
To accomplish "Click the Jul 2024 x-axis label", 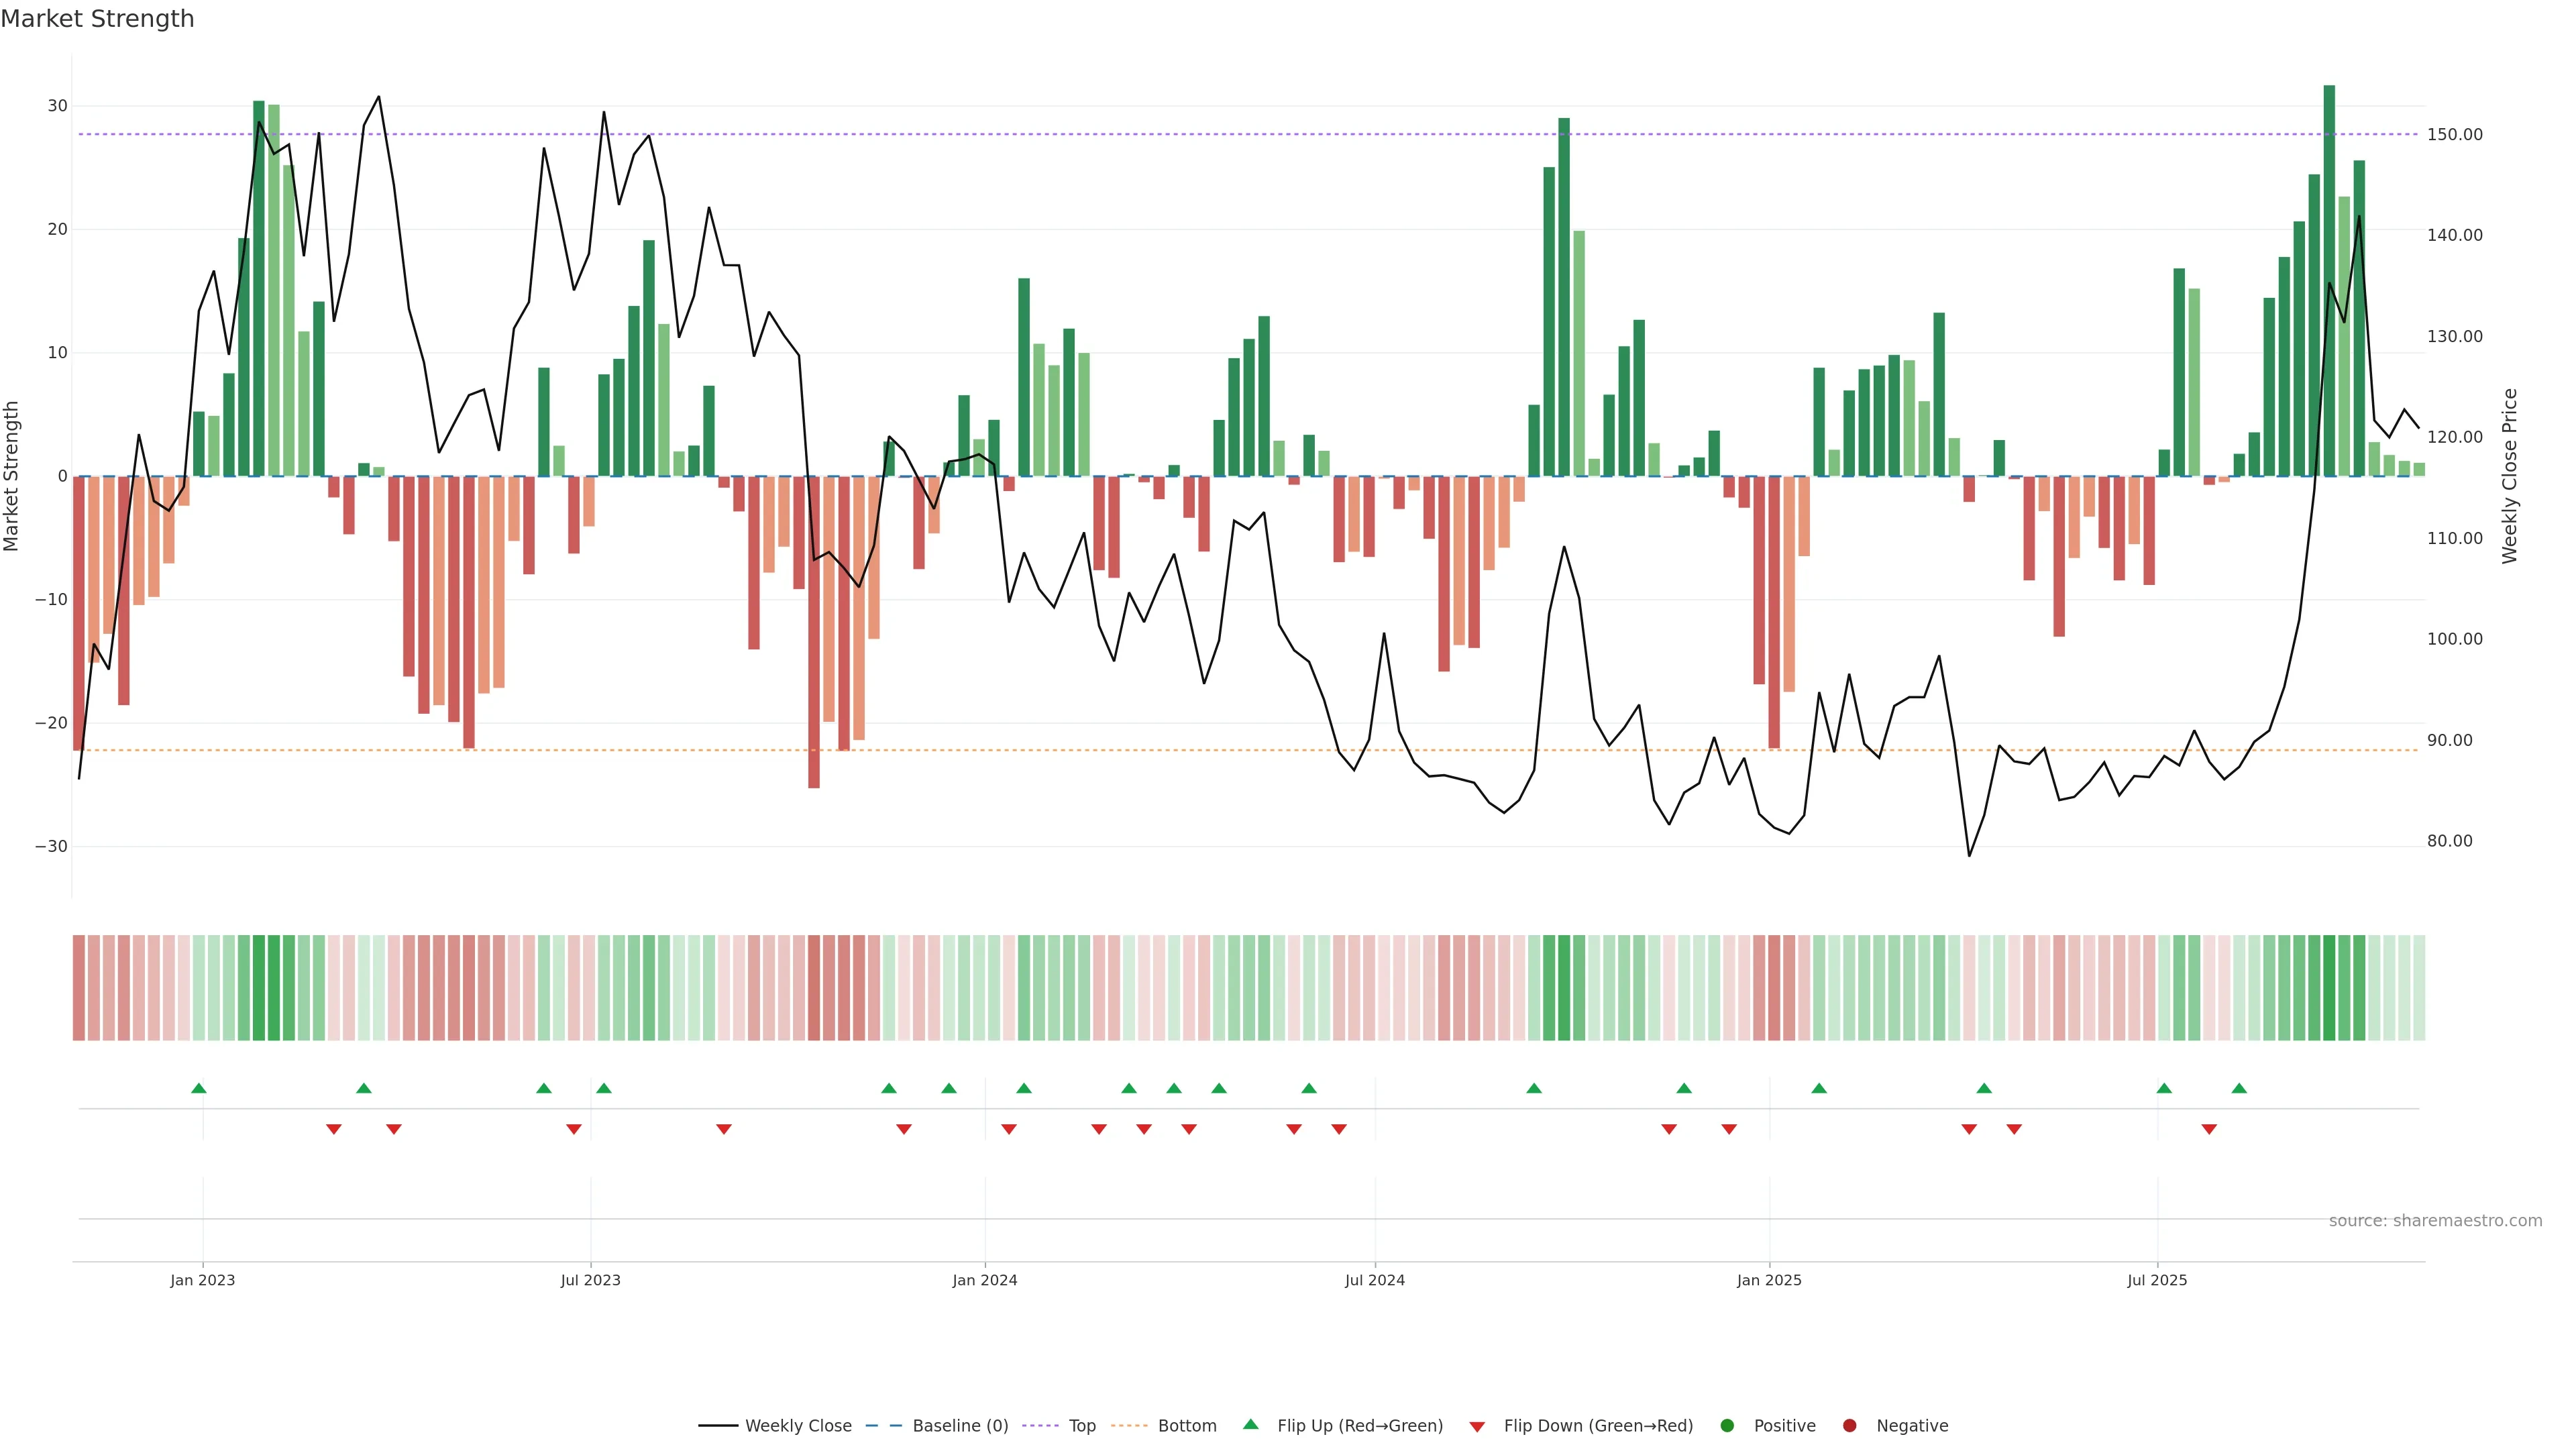I will click(1374, 1280).
